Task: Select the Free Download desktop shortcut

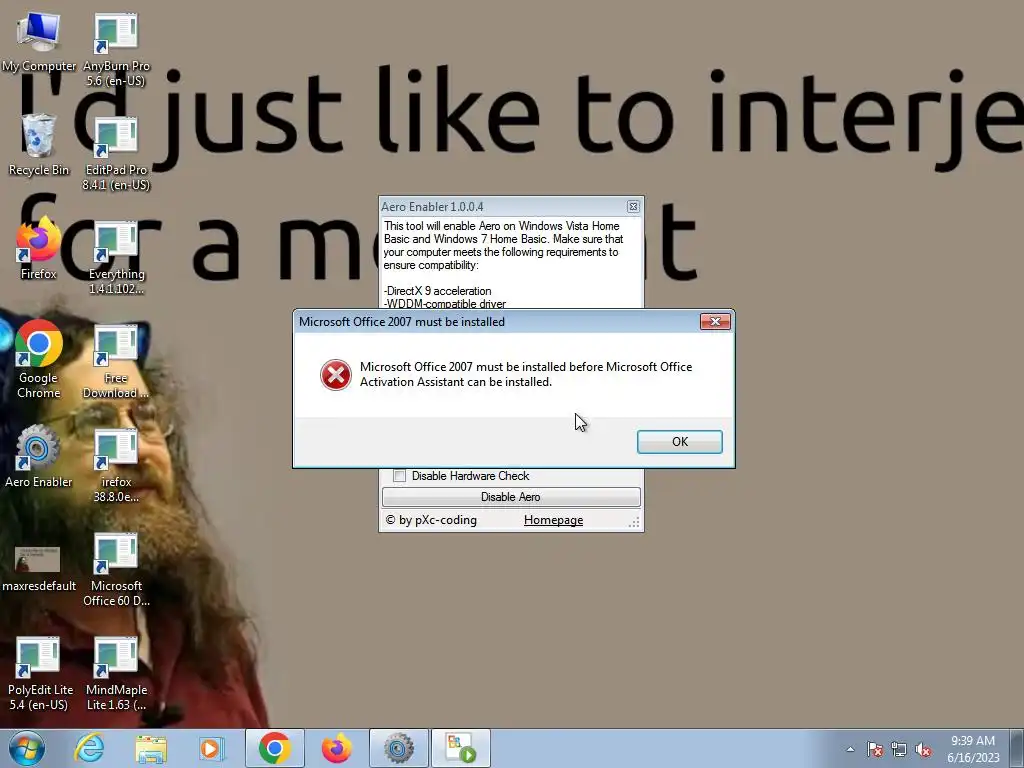Action: click(x=116, y=361)
